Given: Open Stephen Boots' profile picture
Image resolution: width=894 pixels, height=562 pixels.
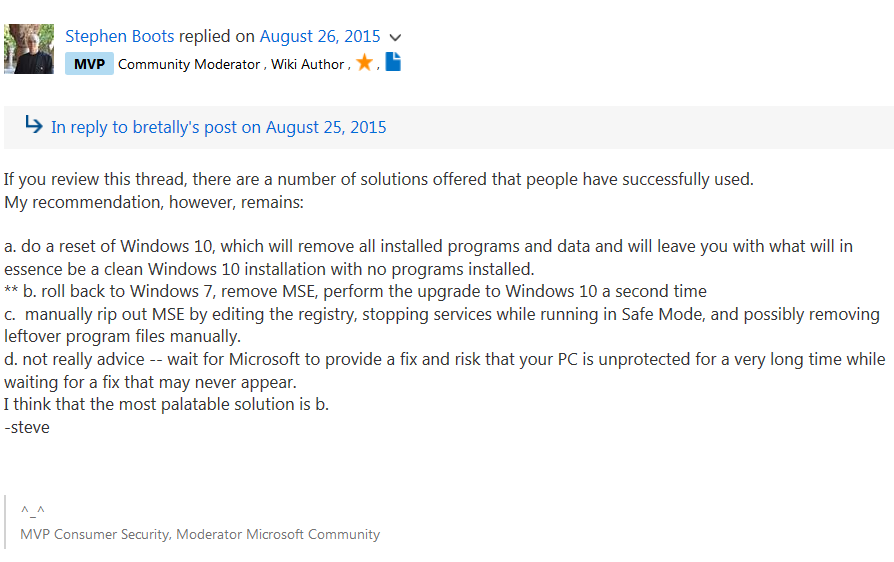Looking at the screenshot, I should tap(29, 48).
